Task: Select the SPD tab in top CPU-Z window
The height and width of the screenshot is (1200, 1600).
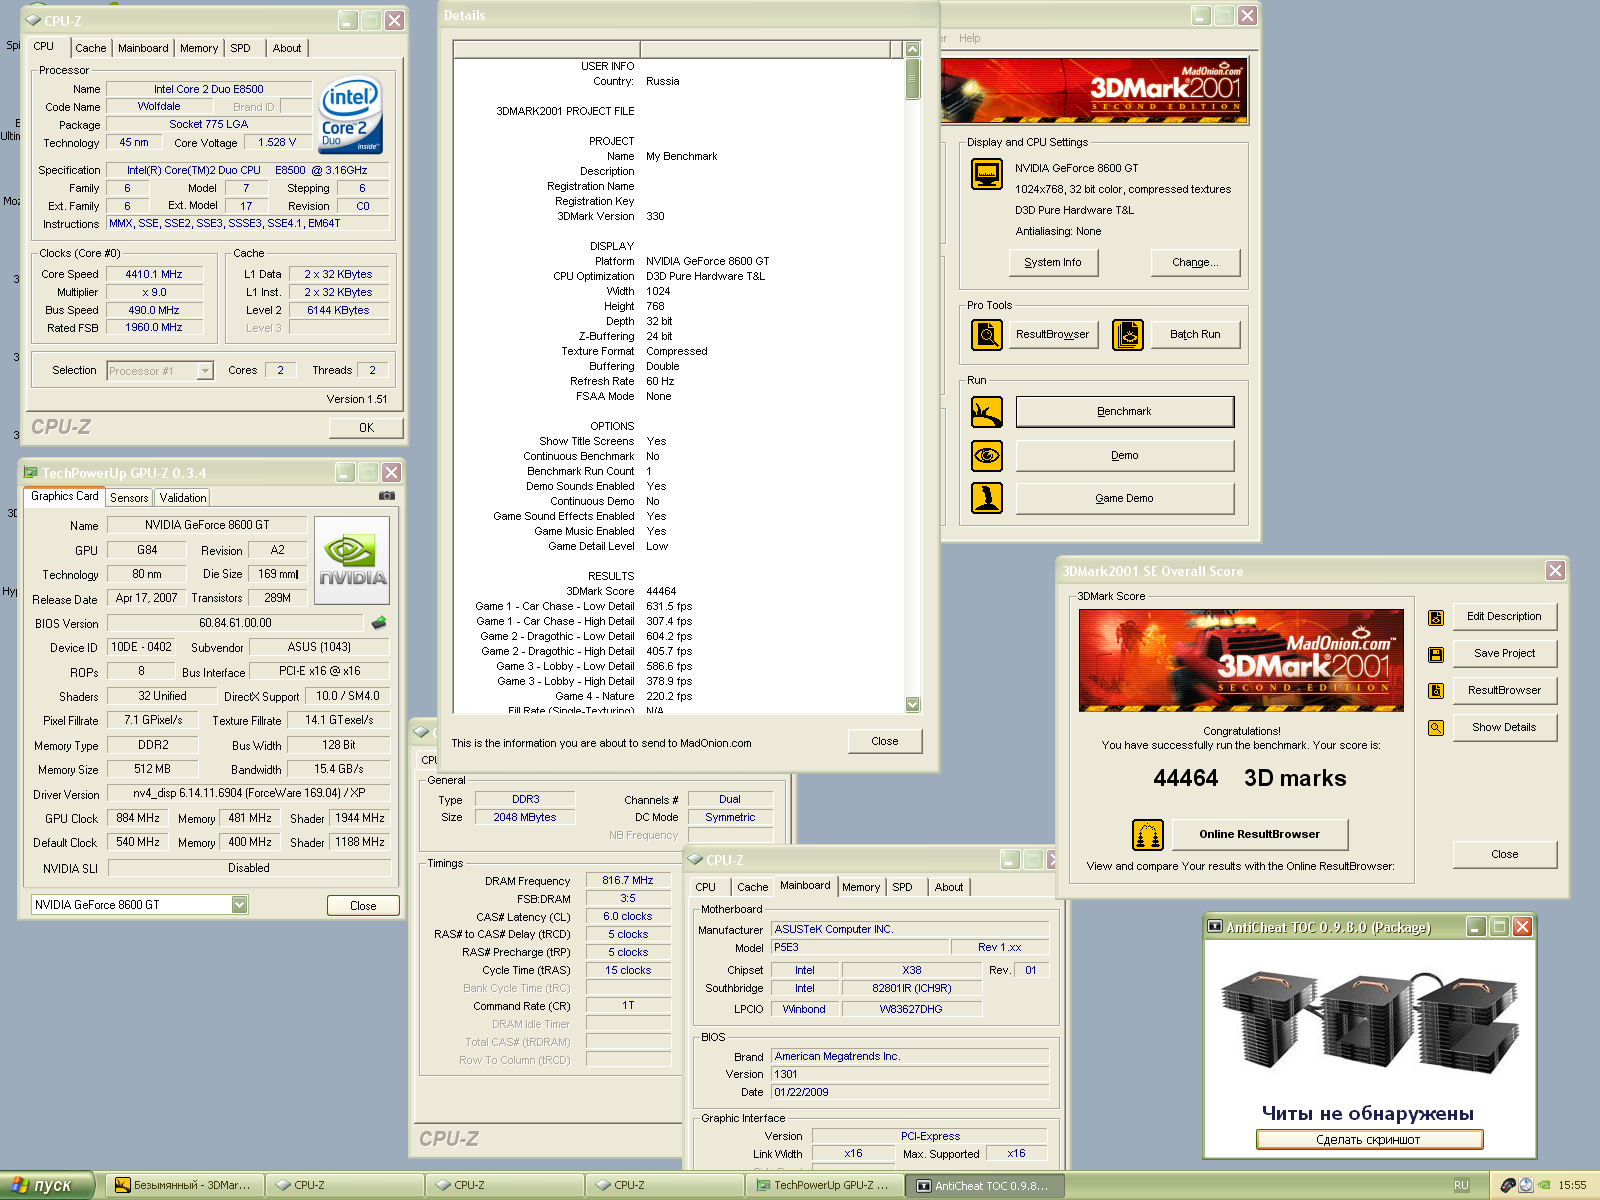Action: coord(241,48)
